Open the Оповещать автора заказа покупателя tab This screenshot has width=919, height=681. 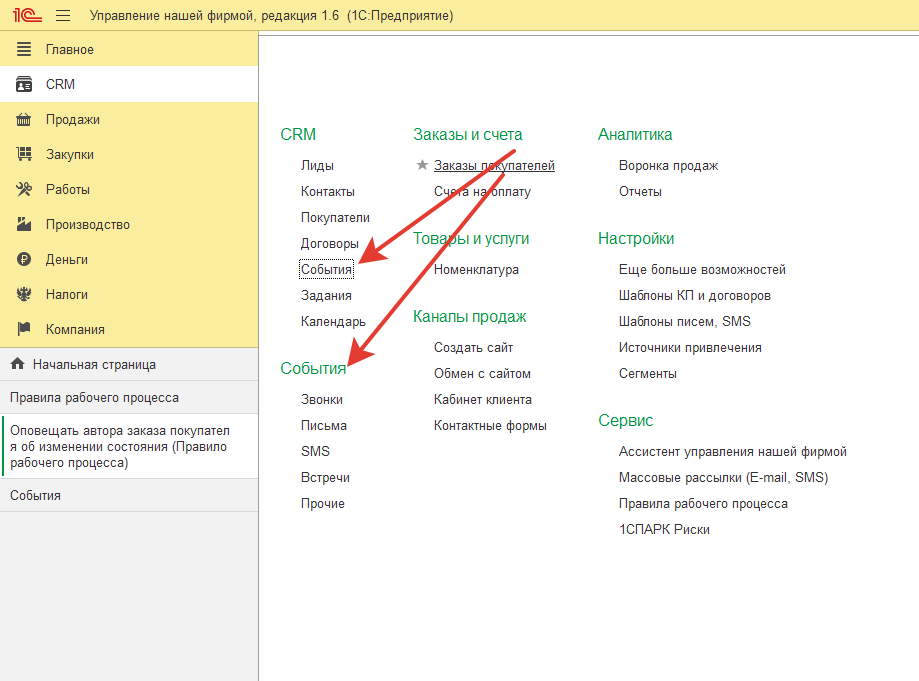(x=129, y=447)
